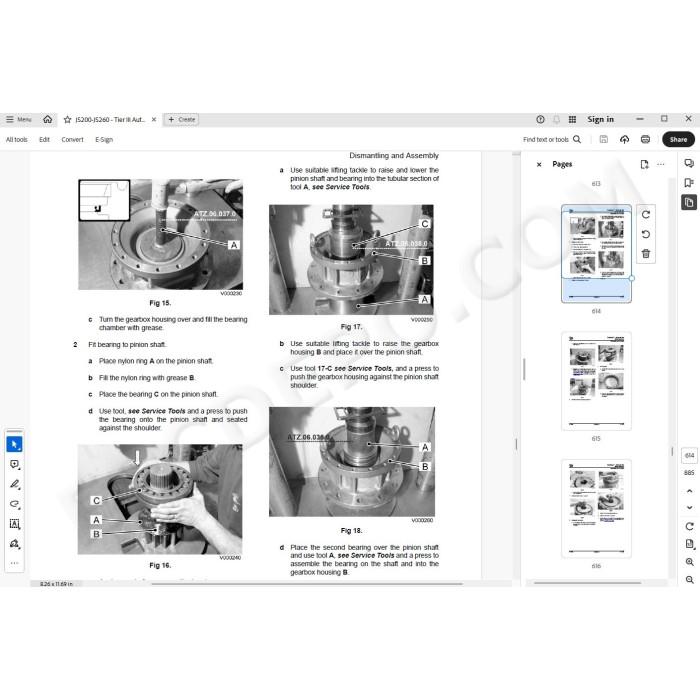The image size is (700, 700).
Task: Click Dismantling and Assembly heading
Action: [x=394, y=156]
